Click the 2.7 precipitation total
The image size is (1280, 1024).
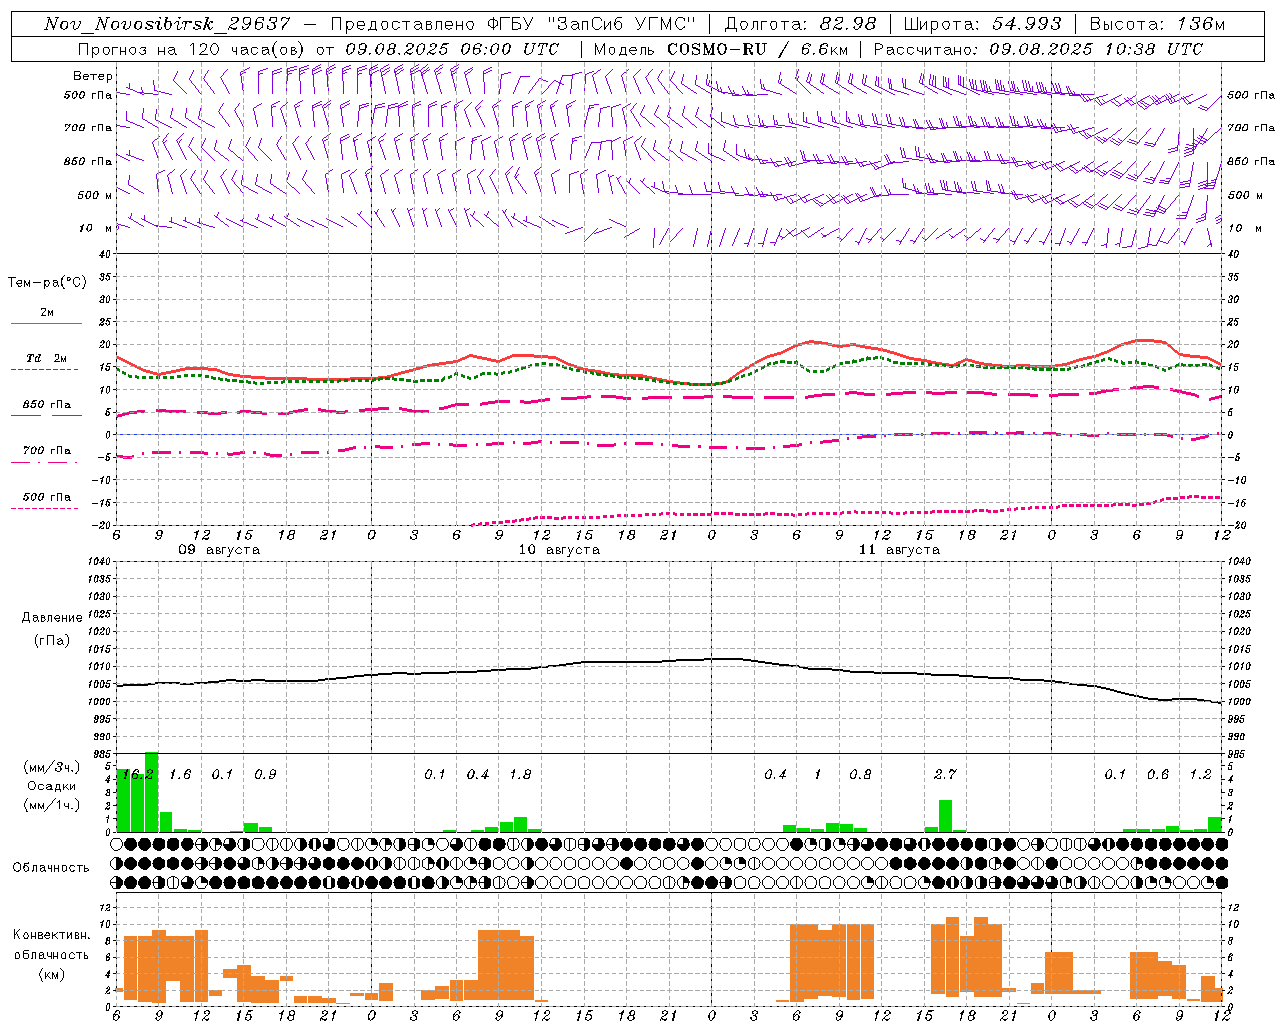pos(945,775)
